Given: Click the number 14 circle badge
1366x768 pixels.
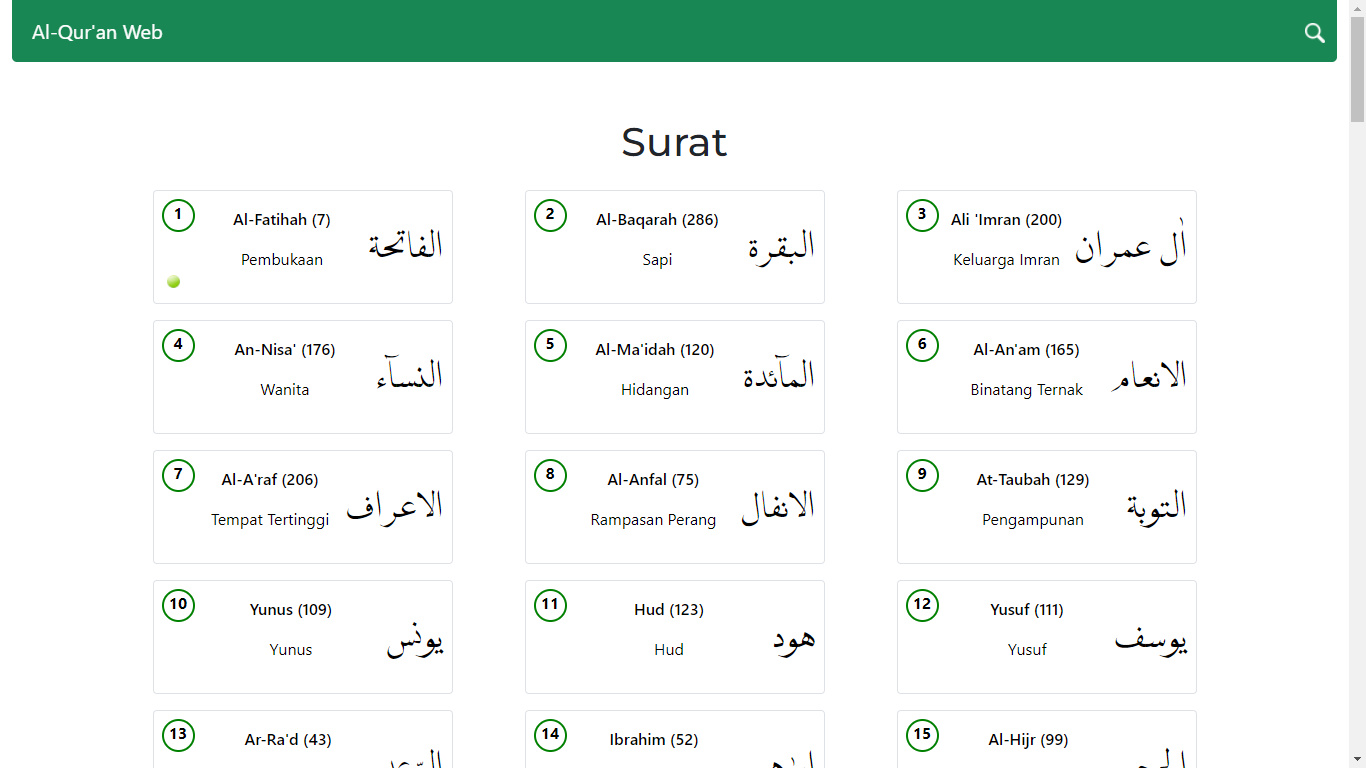Looking at the screenshot, I should pyautogui.click(x=550, y=735).
